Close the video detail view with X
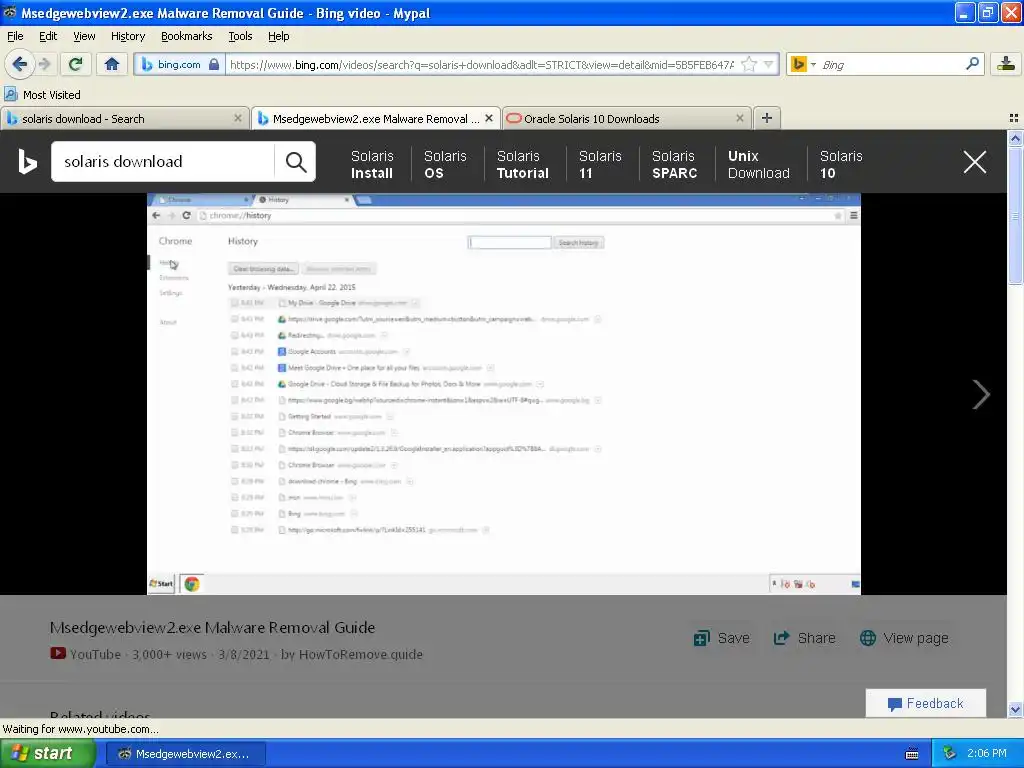The image size is (1024, 768). [974, 162]
